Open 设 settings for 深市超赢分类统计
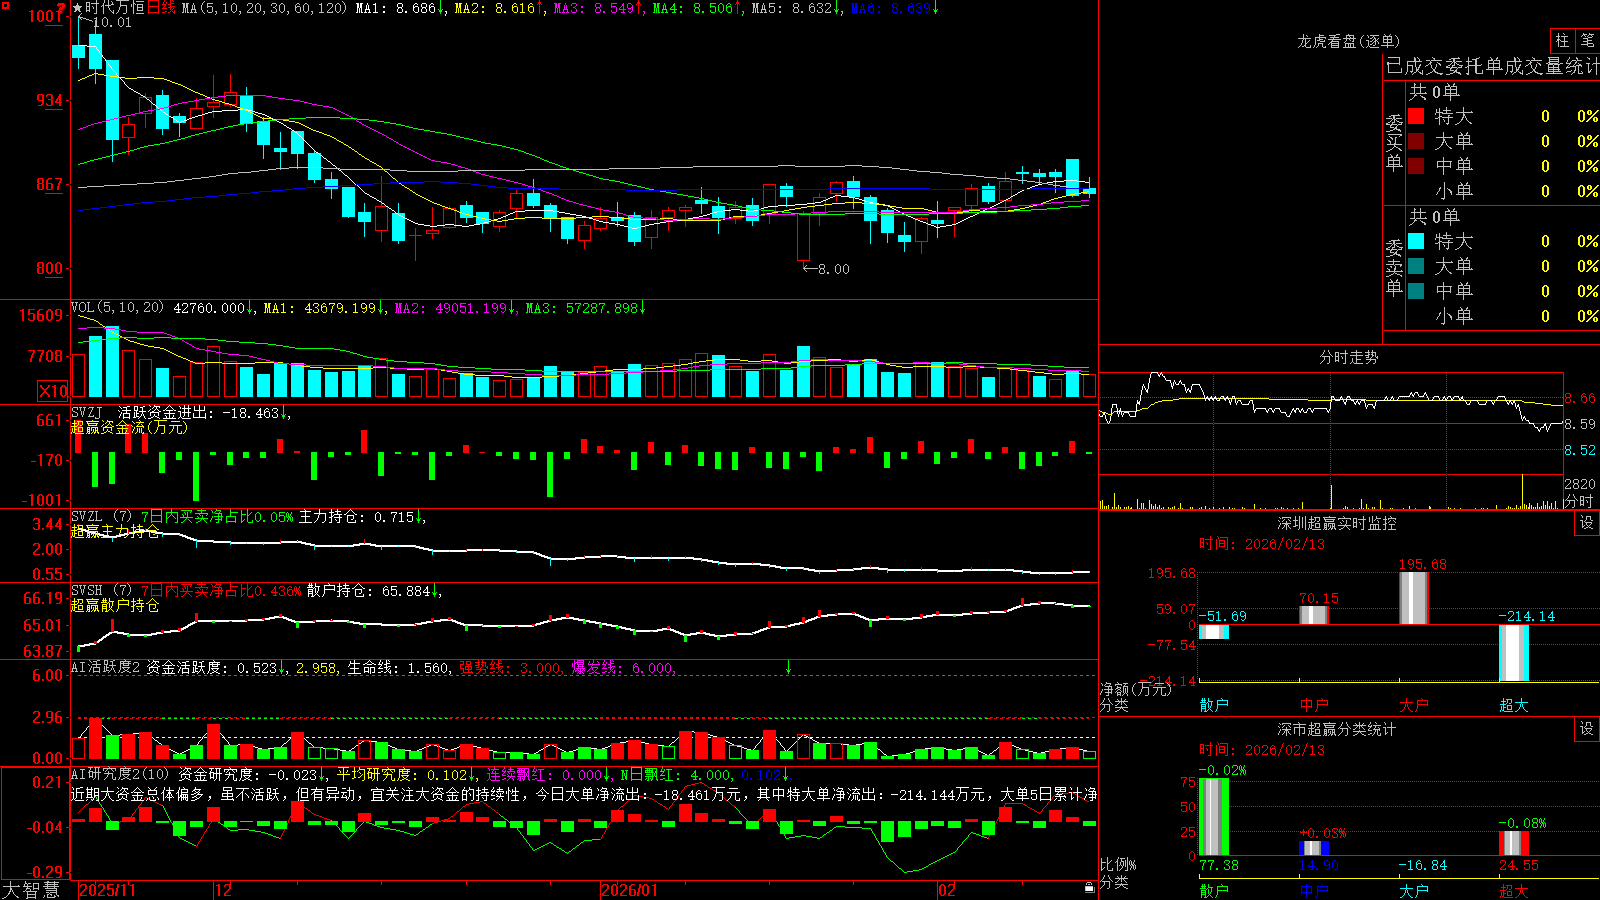Screen dimensions: 1600x900 1587,729
